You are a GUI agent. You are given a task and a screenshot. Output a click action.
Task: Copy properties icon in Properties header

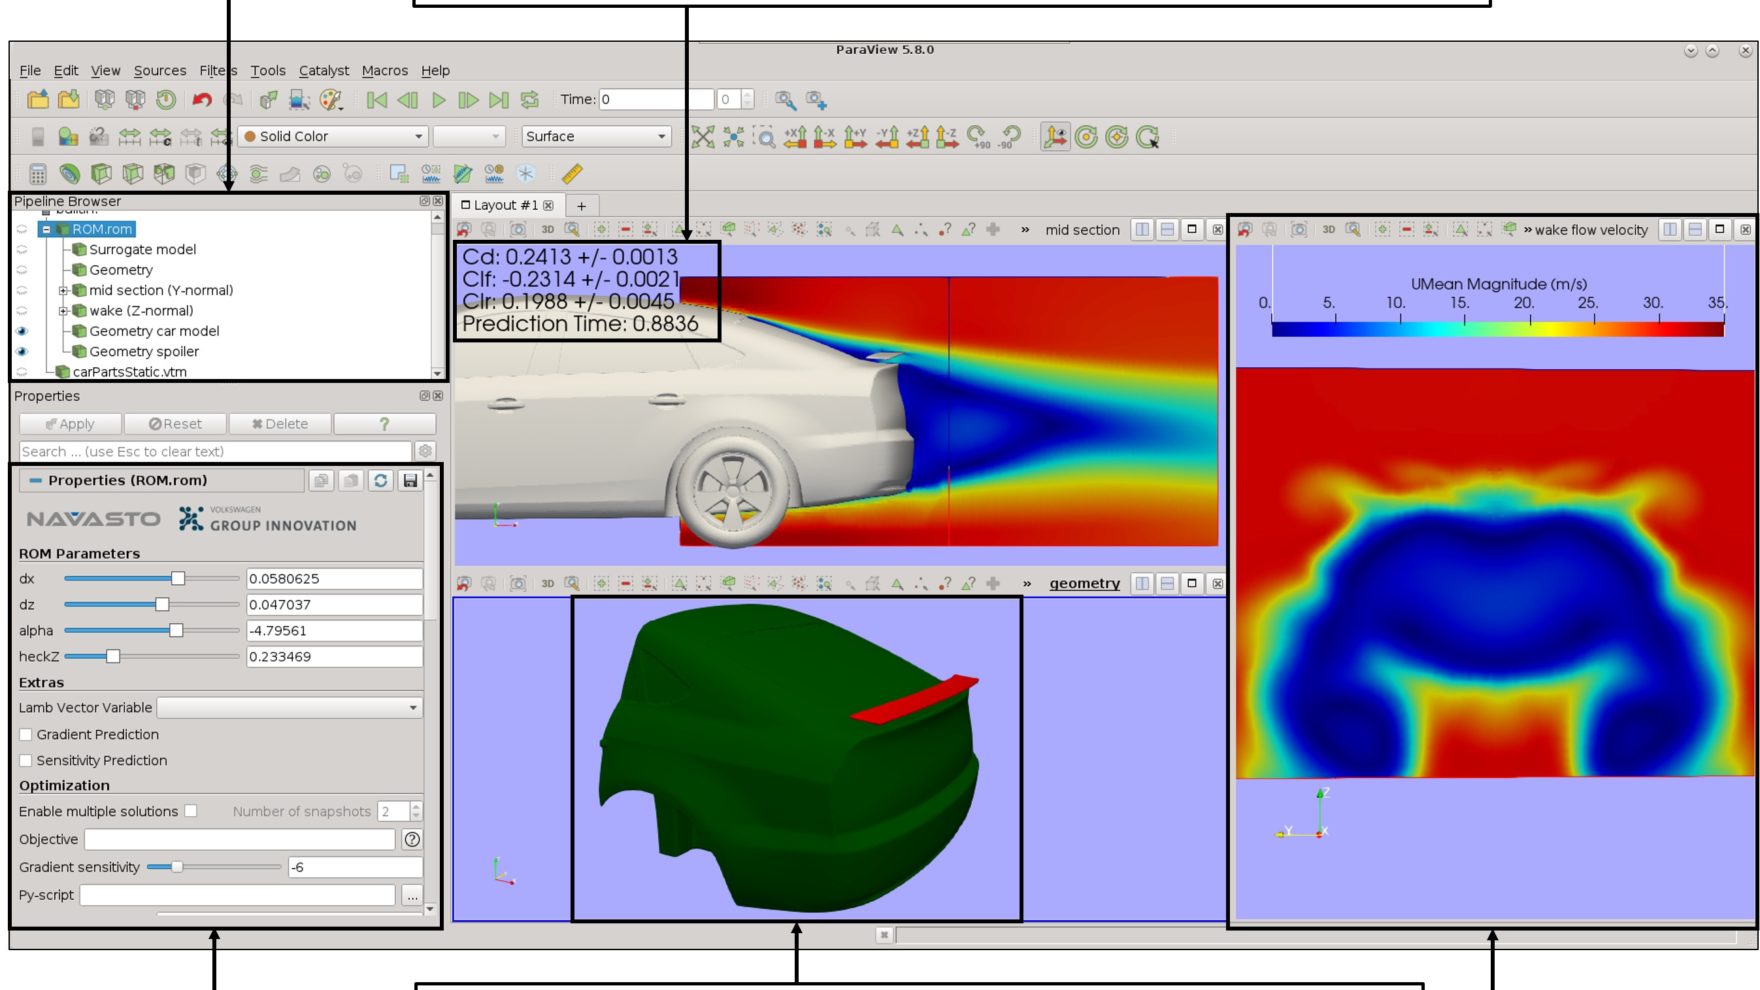321,481
